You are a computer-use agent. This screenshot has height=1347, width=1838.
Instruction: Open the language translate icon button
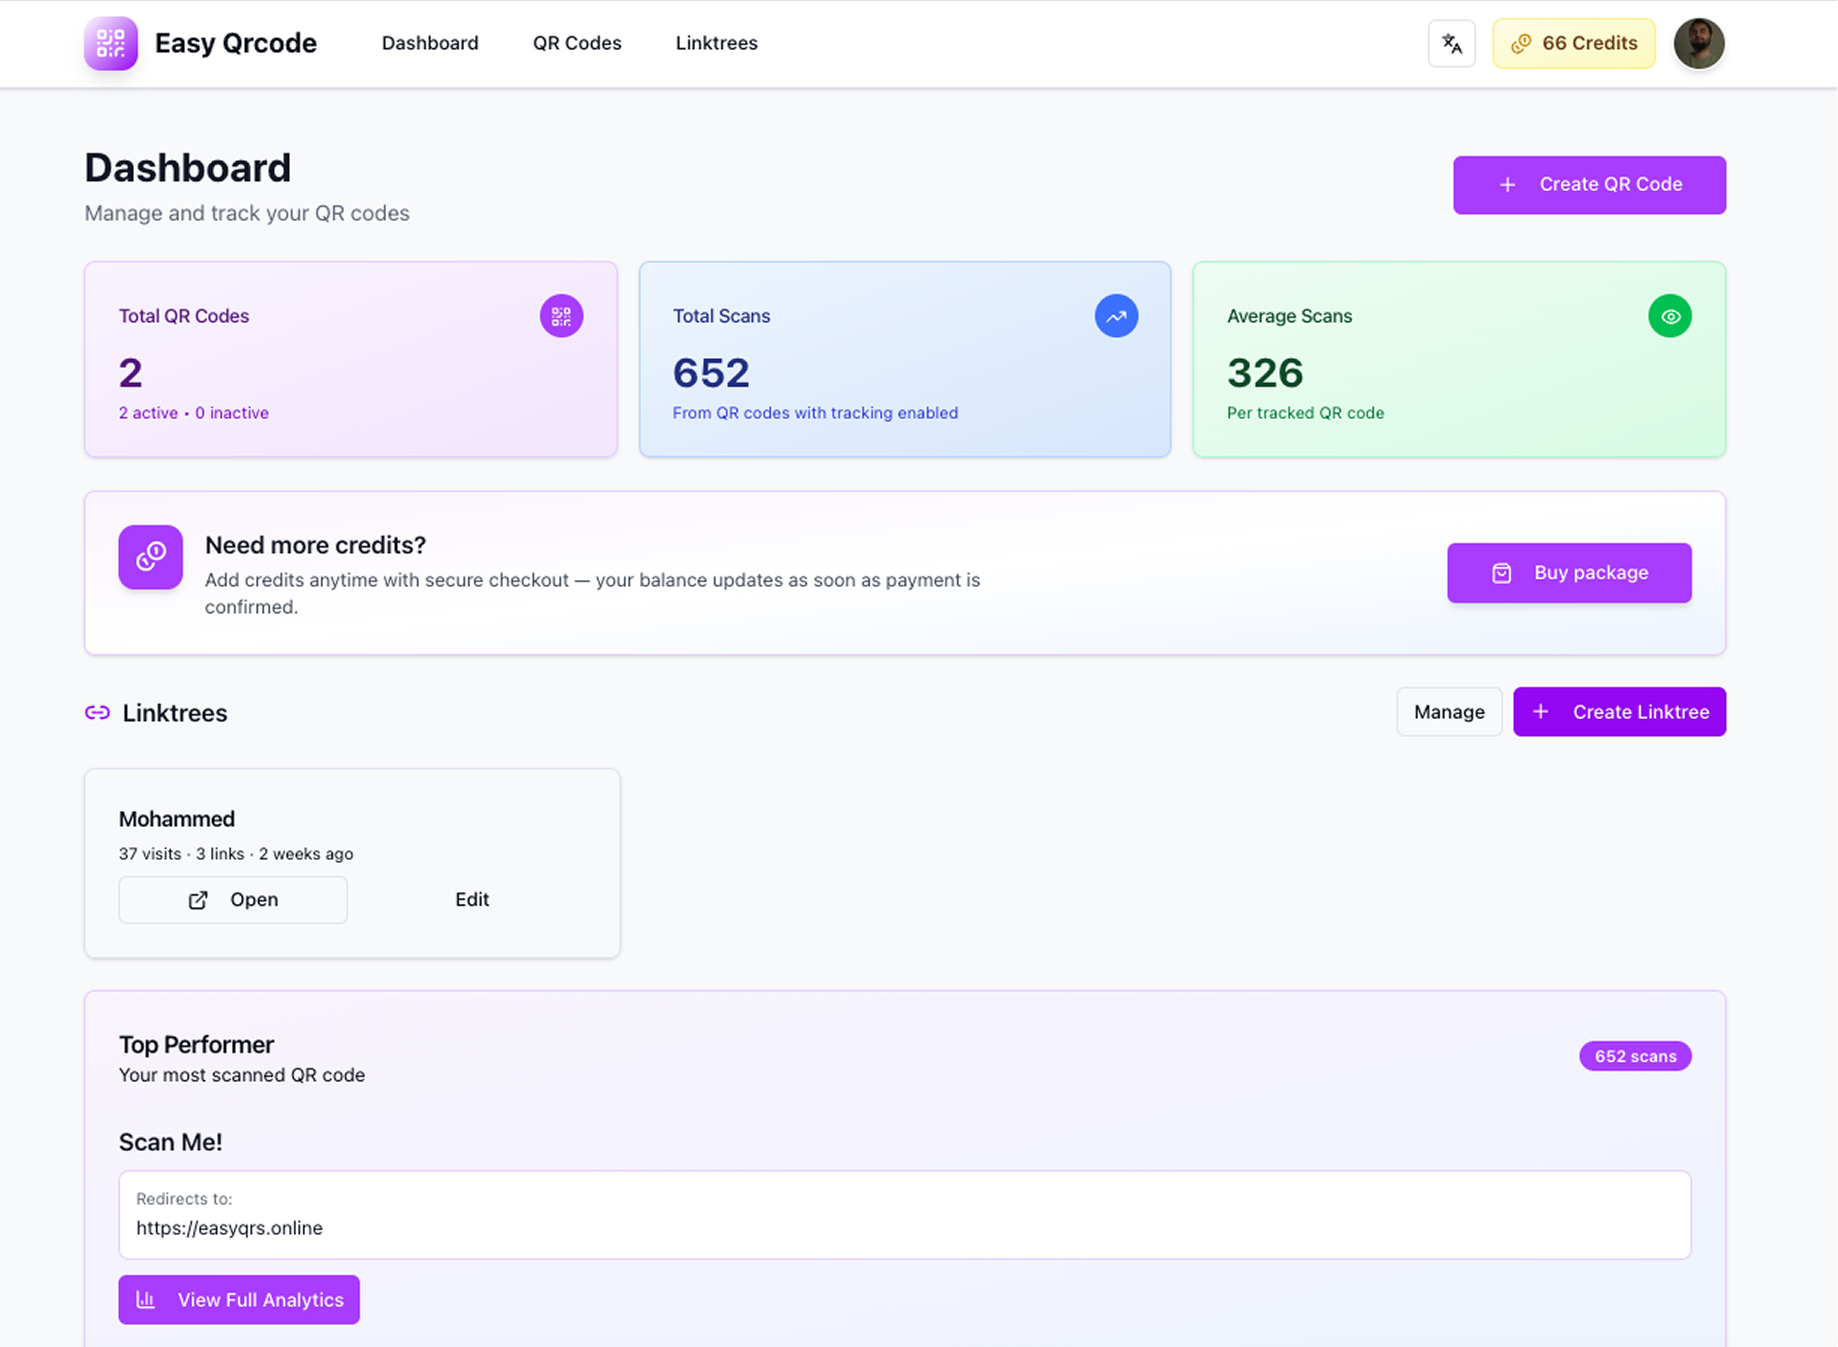pos(1451,43)
